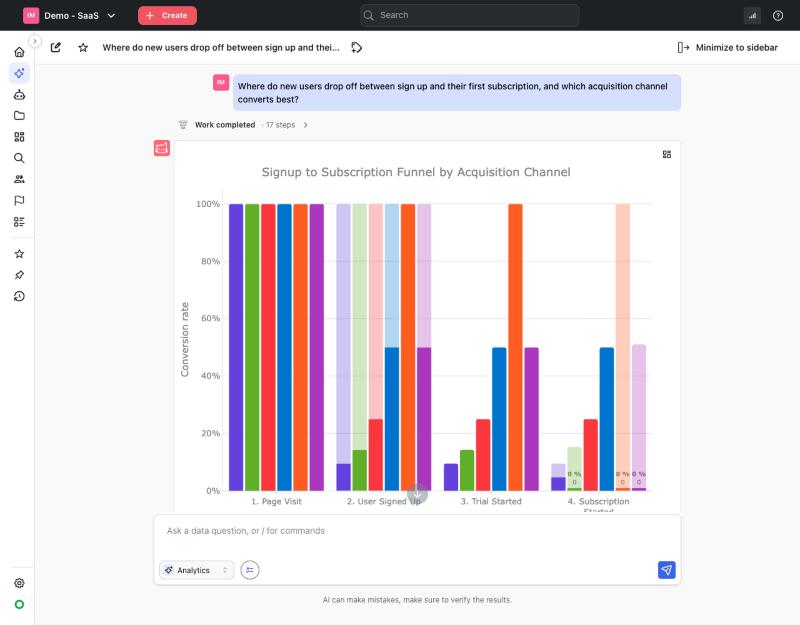Click the Search field in the top bar
The image size is (800, 625).
pyautogui.click(x=469, y=15)
